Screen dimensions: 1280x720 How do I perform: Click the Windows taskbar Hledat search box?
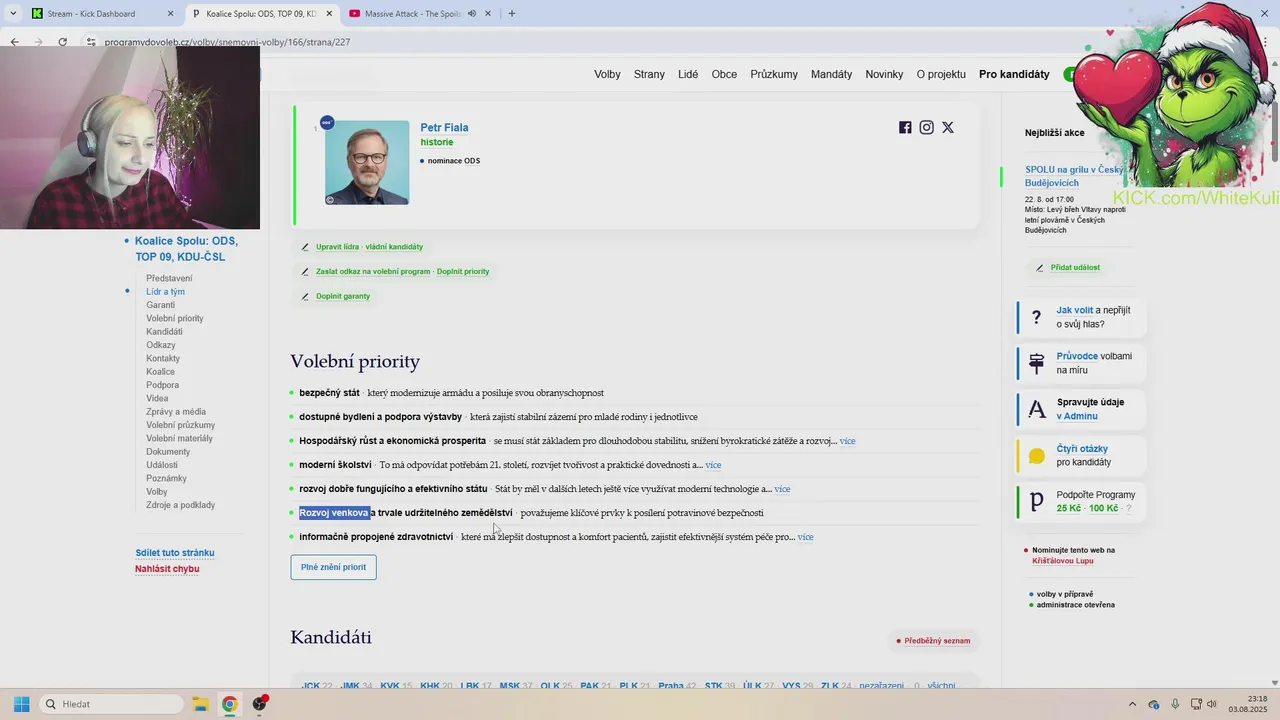(x=111, y=704)
